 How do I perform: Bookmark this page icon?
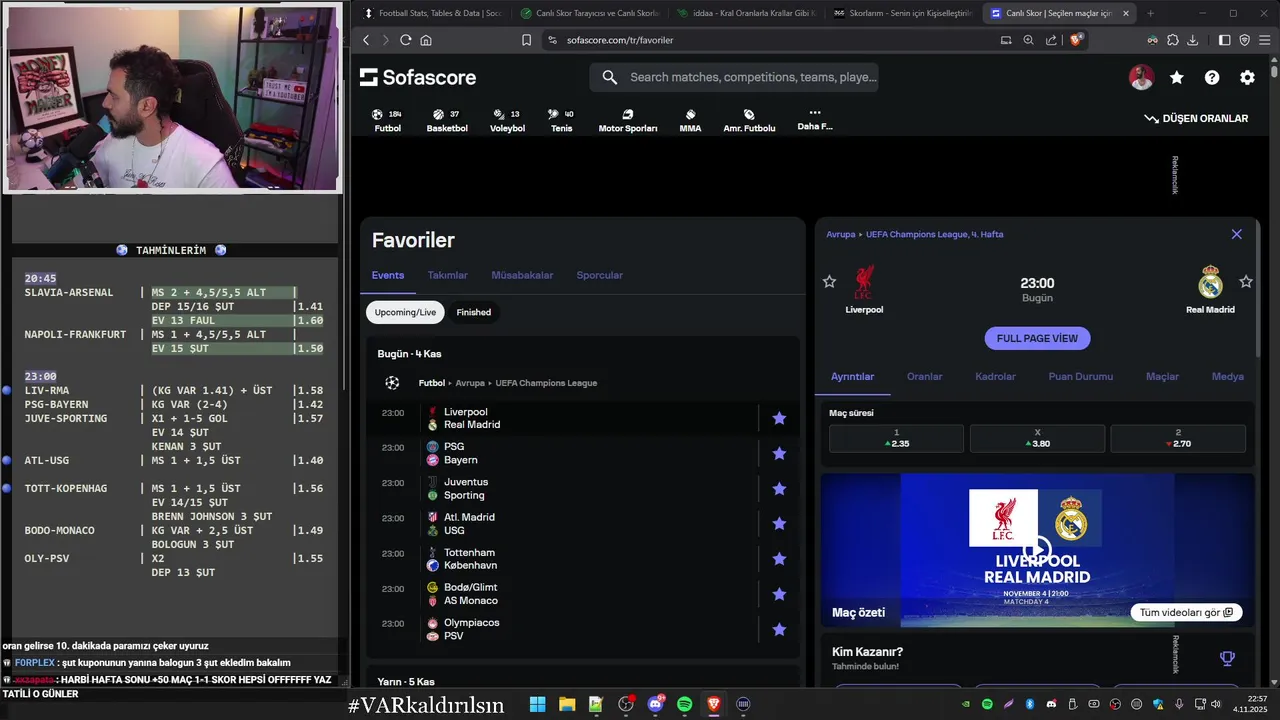click(526, 40)
